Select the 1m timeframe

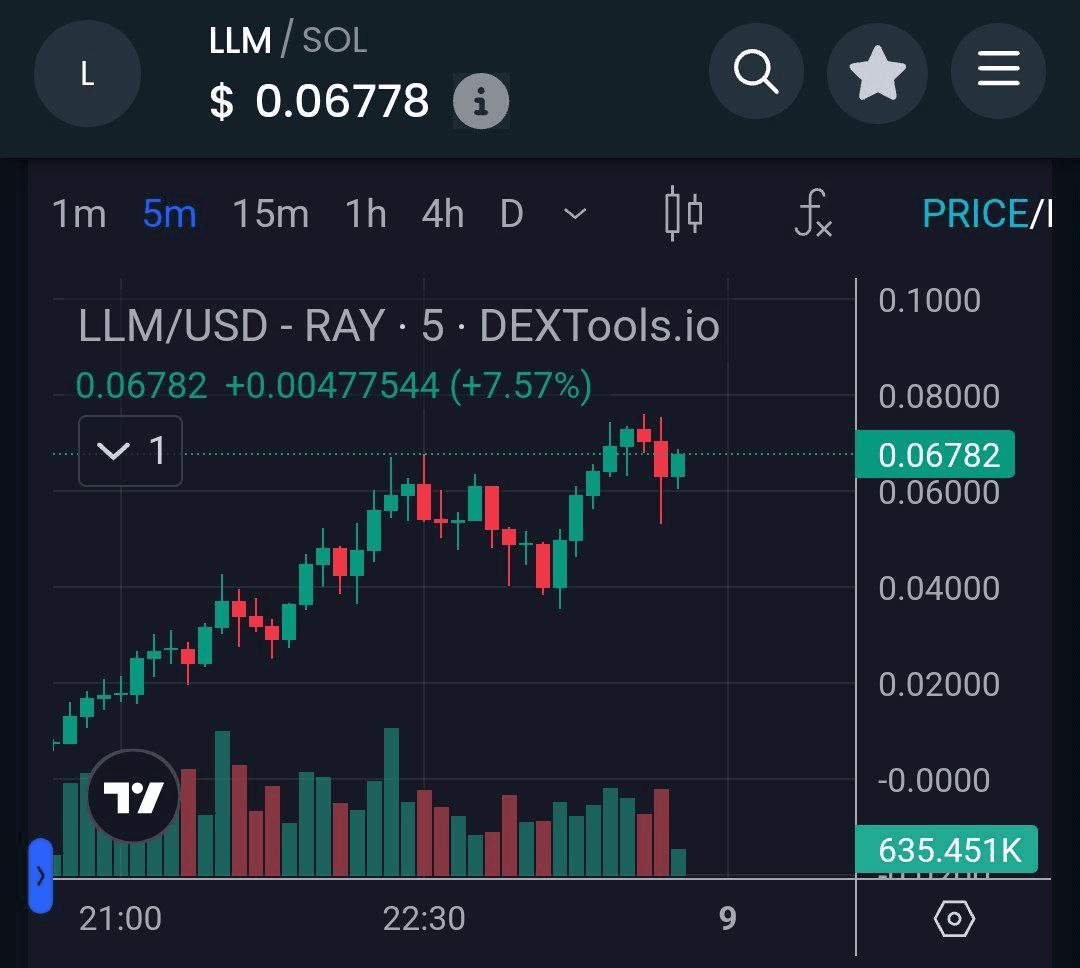pos(79,214)
